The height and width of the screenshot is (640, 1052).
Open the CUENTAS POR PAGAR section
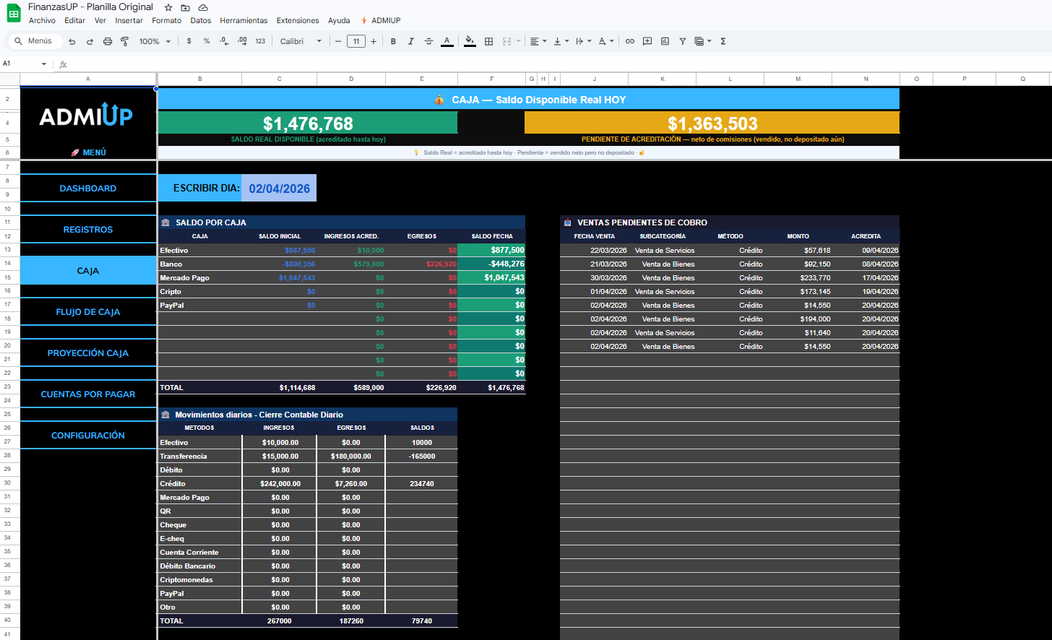coord(88,394)
